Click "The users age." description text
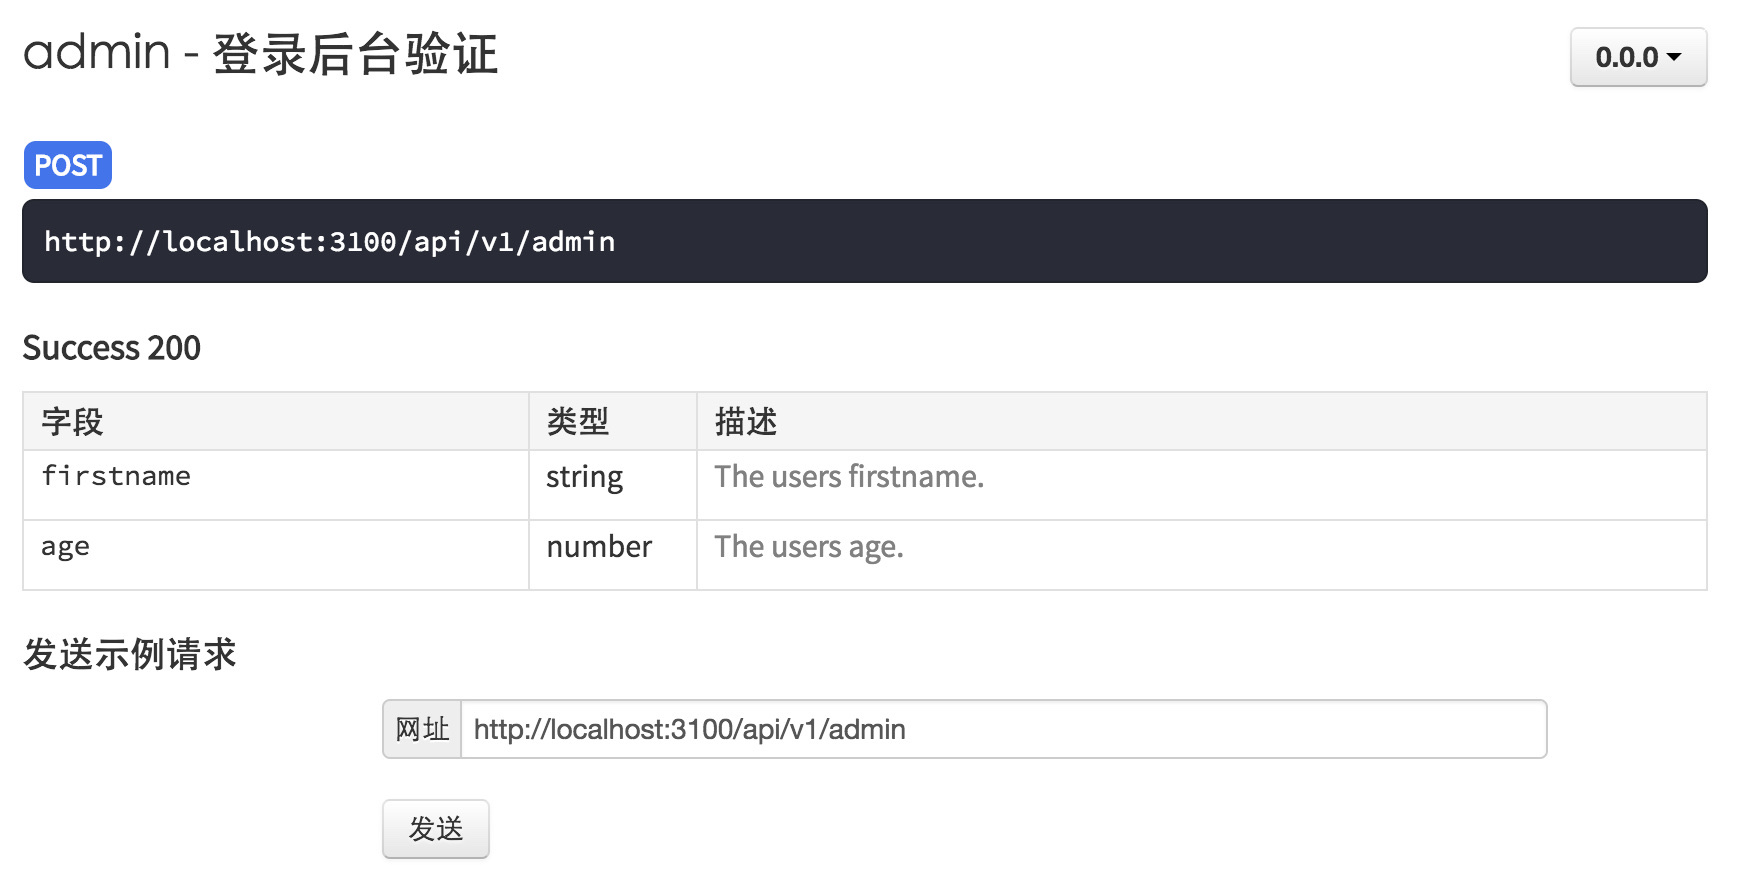Image resolution: width=1742 pixels, height=888 pixels. pos(808,547)
